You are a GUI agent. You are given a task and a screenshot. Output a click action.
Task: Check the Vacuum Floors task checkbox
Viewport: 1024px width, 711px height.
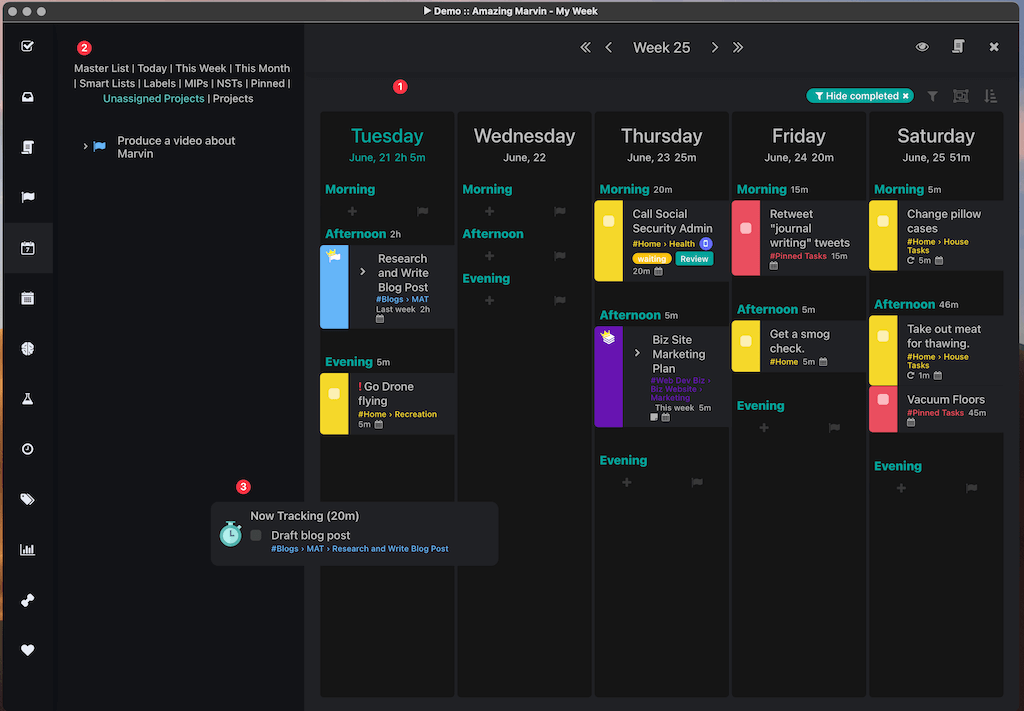[x=883, y=399]
